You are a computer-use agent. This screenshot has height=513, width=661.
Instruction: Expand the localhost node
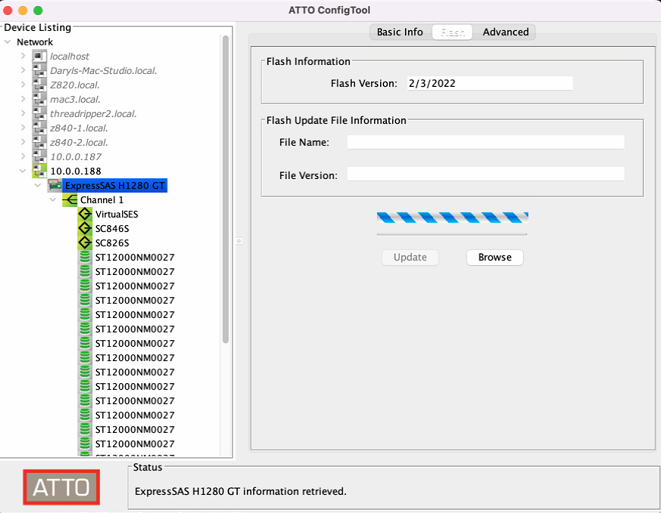[x=23, y=56]
